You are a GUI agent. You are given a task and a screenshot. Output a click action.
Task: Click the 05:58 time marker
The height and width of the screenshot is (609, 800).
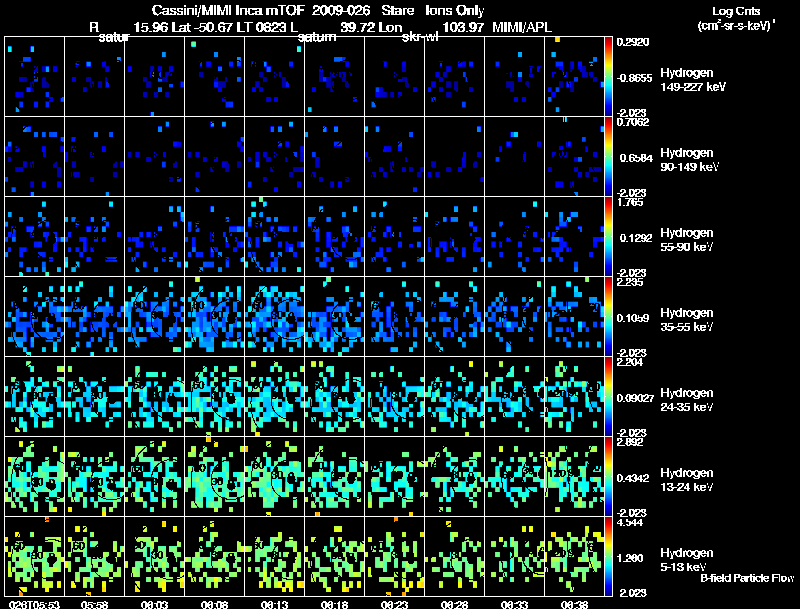click(x=94, y=604)
